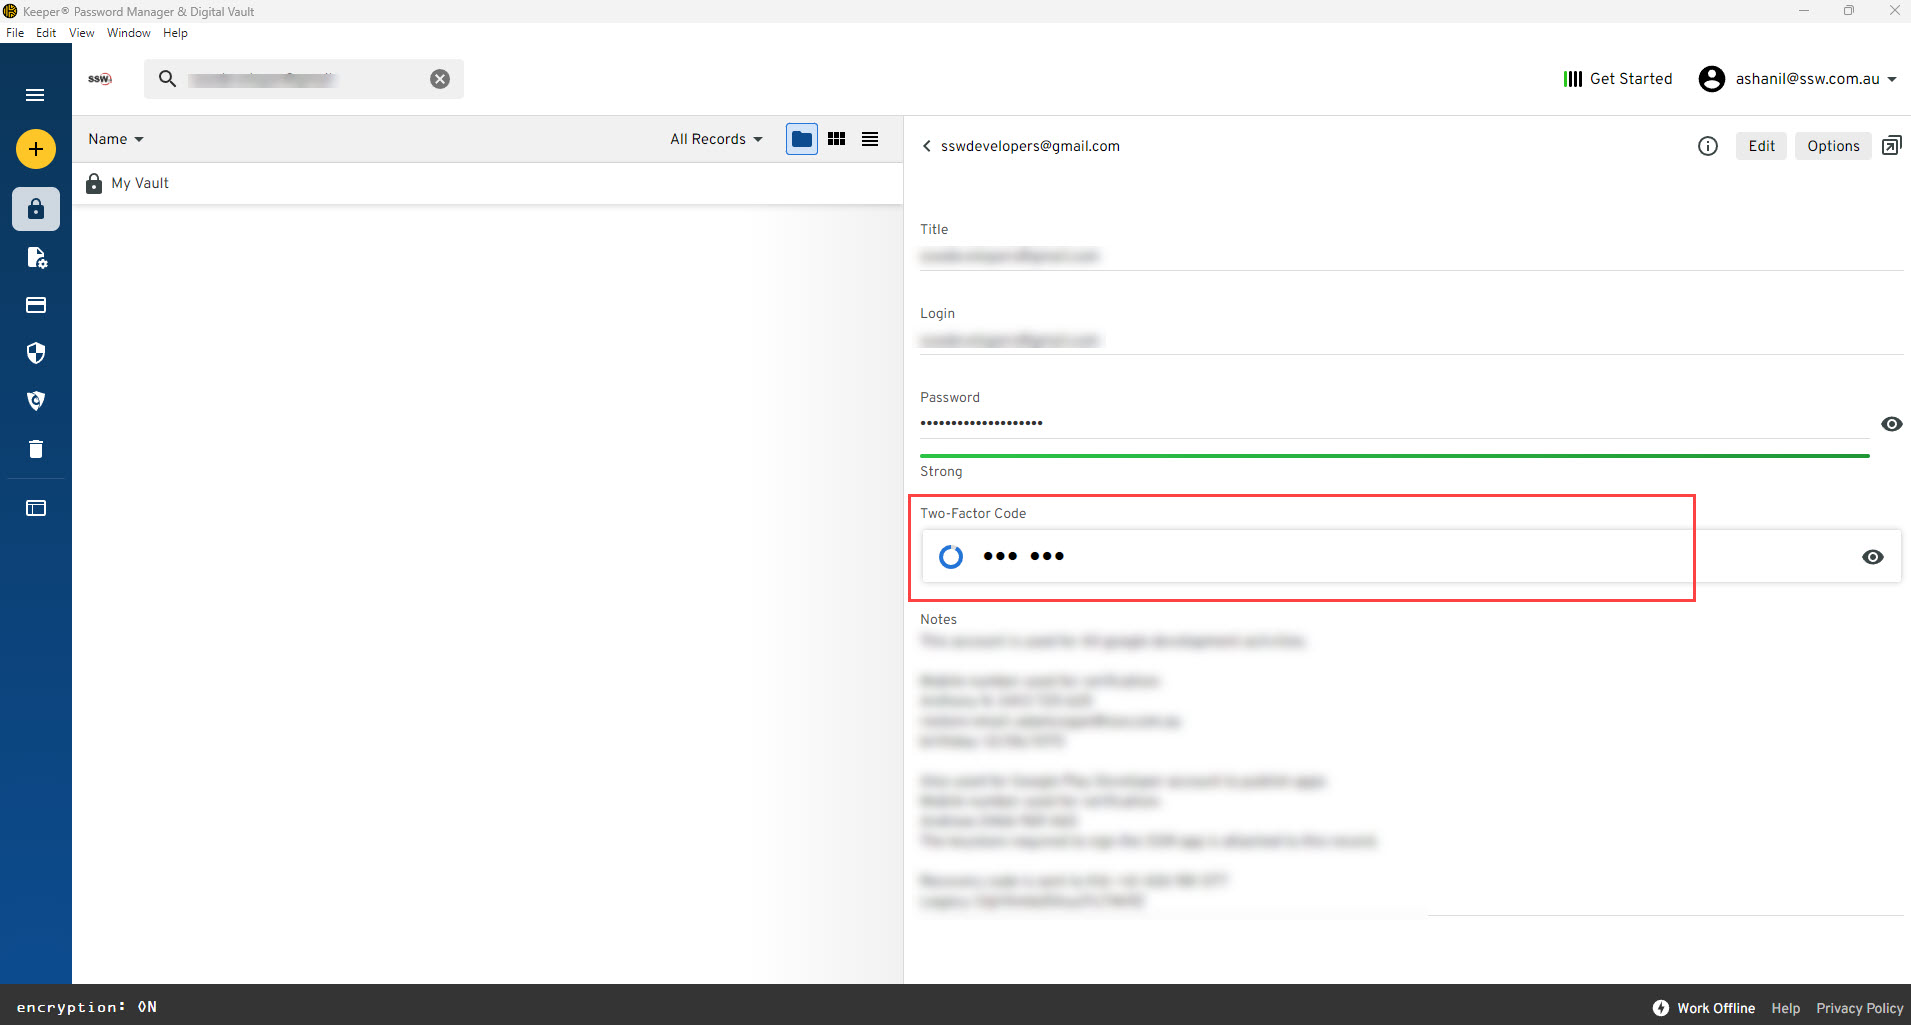
Task: Click the Options button
Action: [x=1832, y=146]
